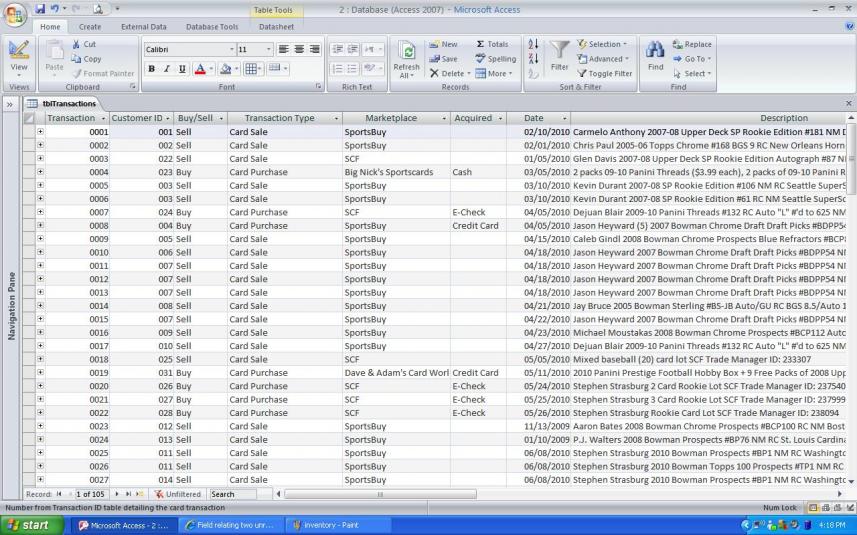Click the Font Color red A button
The image size is (857, 535).
200,68
